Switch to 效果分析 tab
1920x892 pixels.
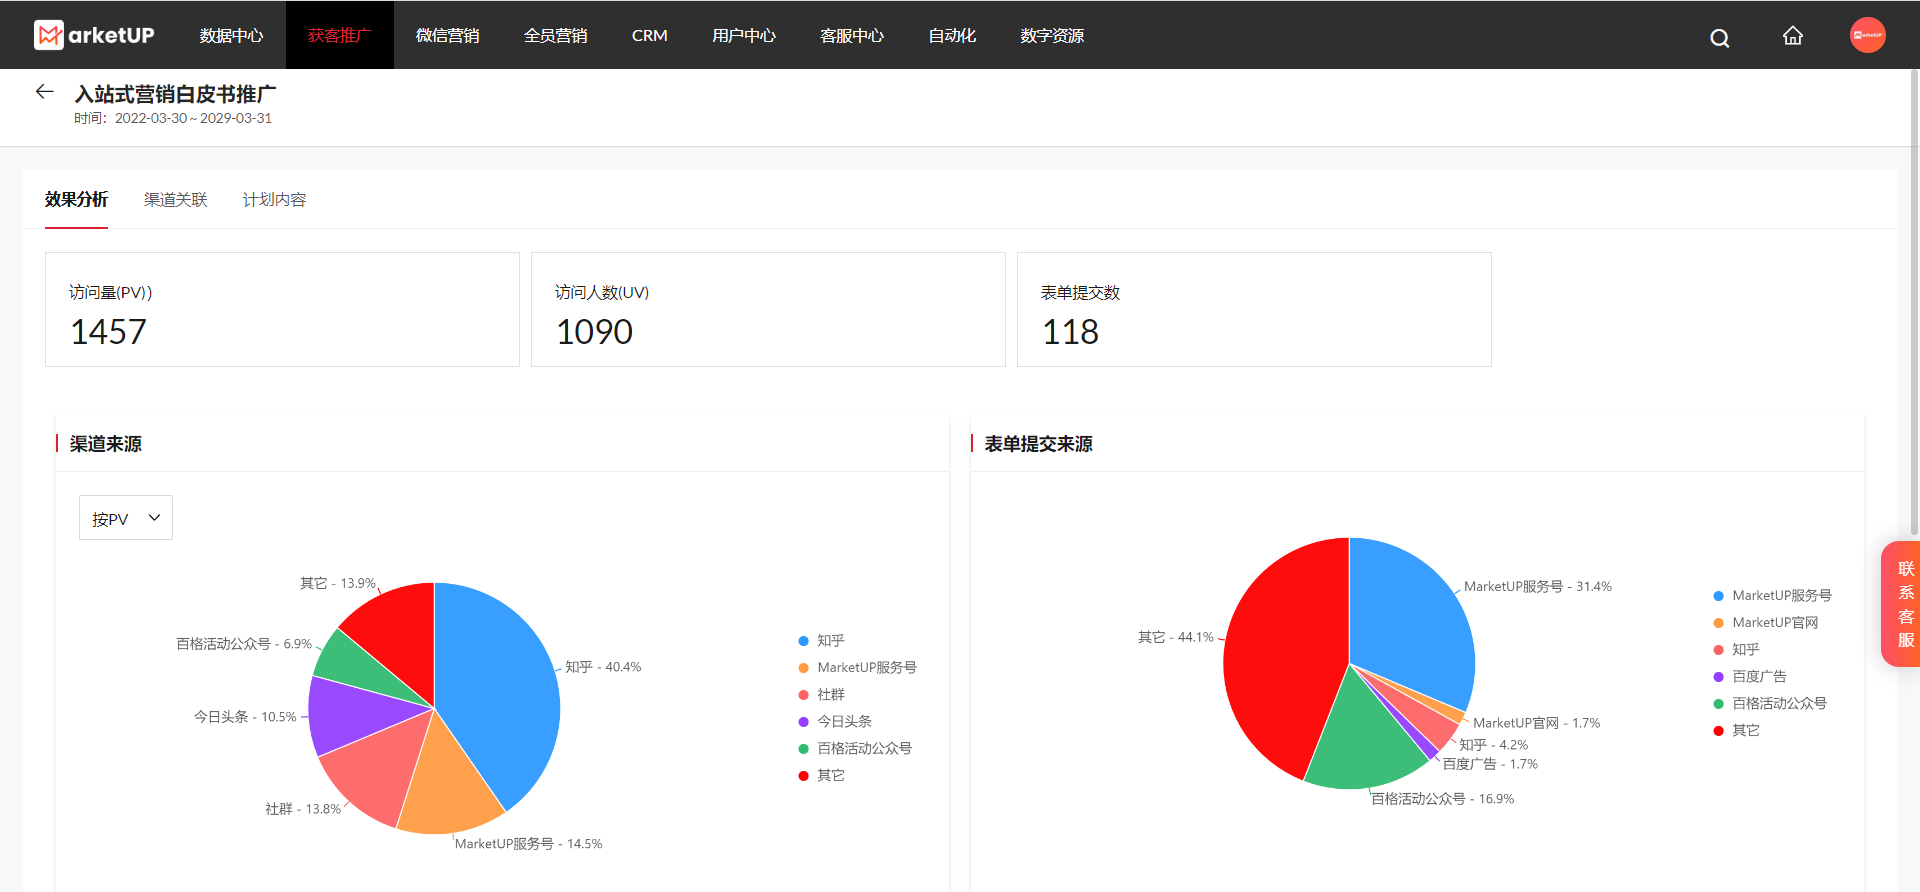pyautogui.click(x=76, y=200)
